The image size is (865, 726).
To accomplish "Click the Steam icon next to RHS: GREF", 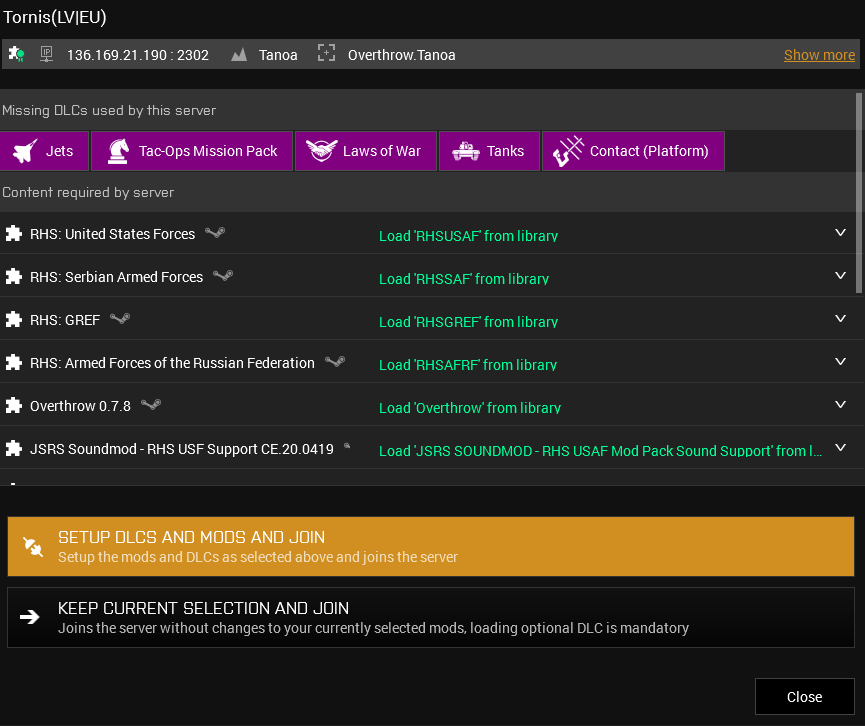I will [x=120, y=319].
